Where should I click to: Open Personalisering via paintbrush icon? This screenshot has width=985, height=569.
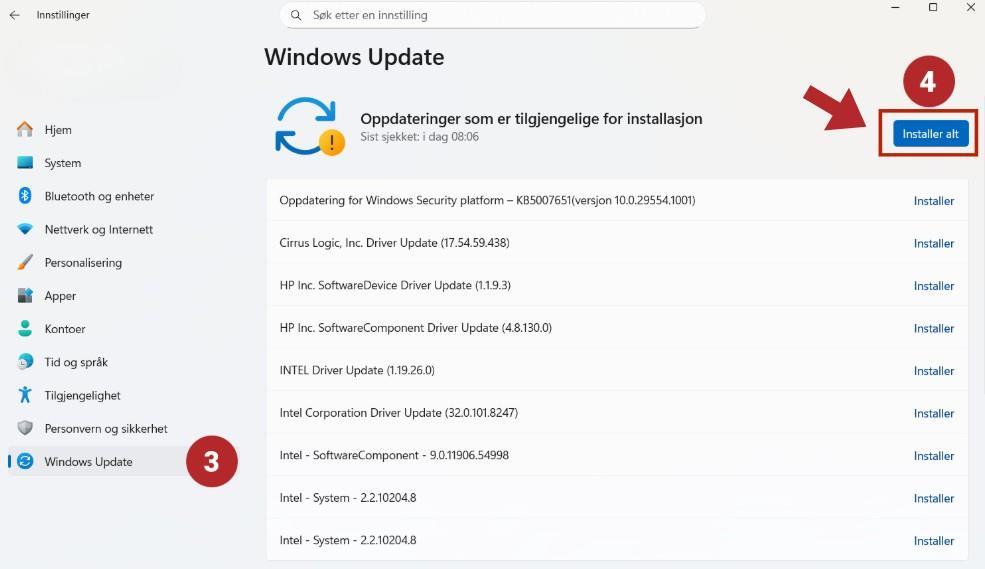pos(25,263)
